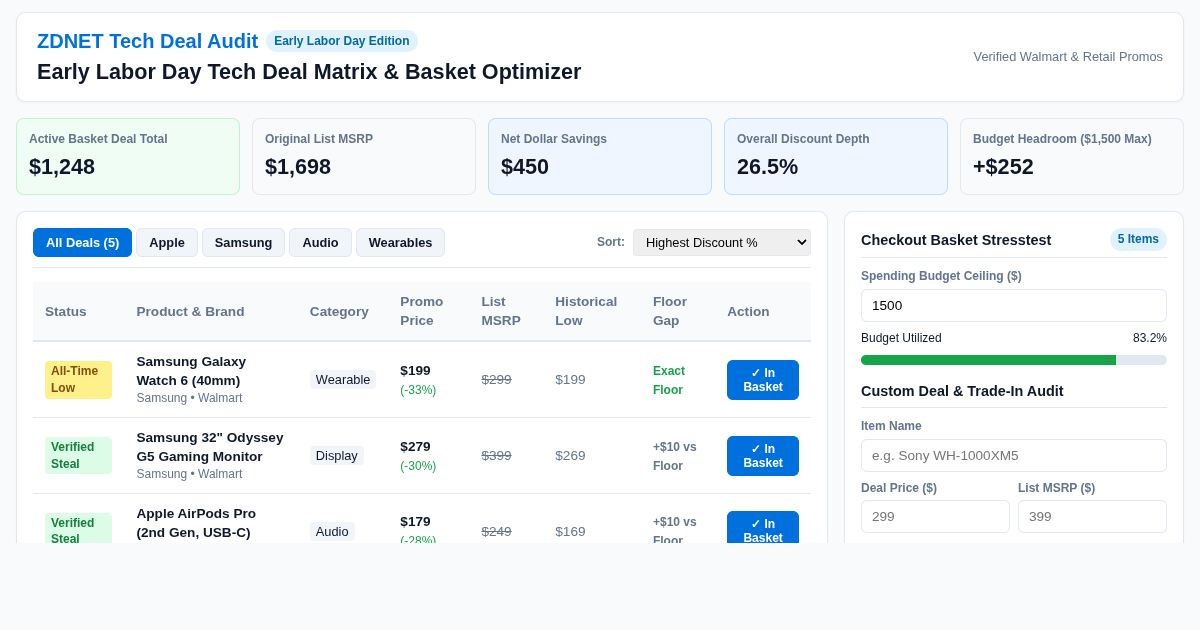Click the 5 Items basket badge

point(1138,239)
